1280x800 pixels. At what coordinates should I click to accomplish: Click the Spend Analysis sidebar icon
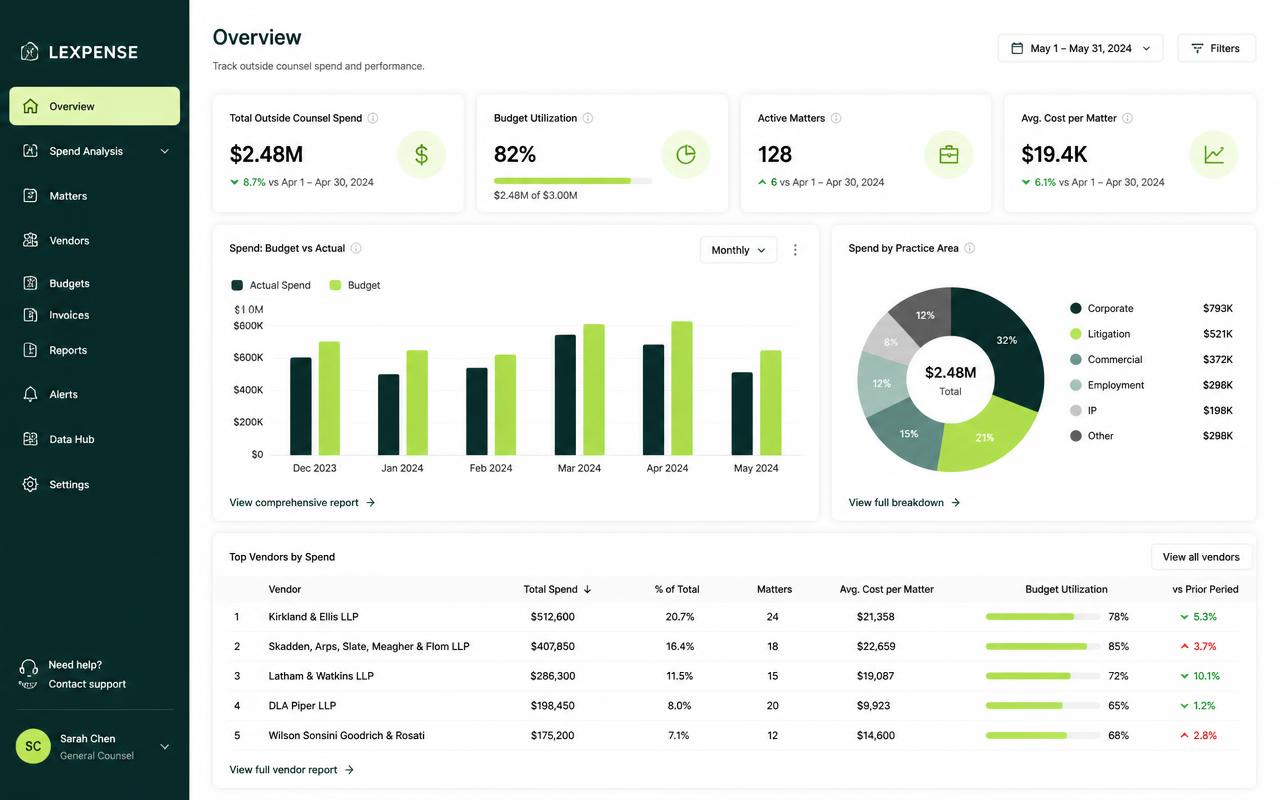[x=30, y=151]
